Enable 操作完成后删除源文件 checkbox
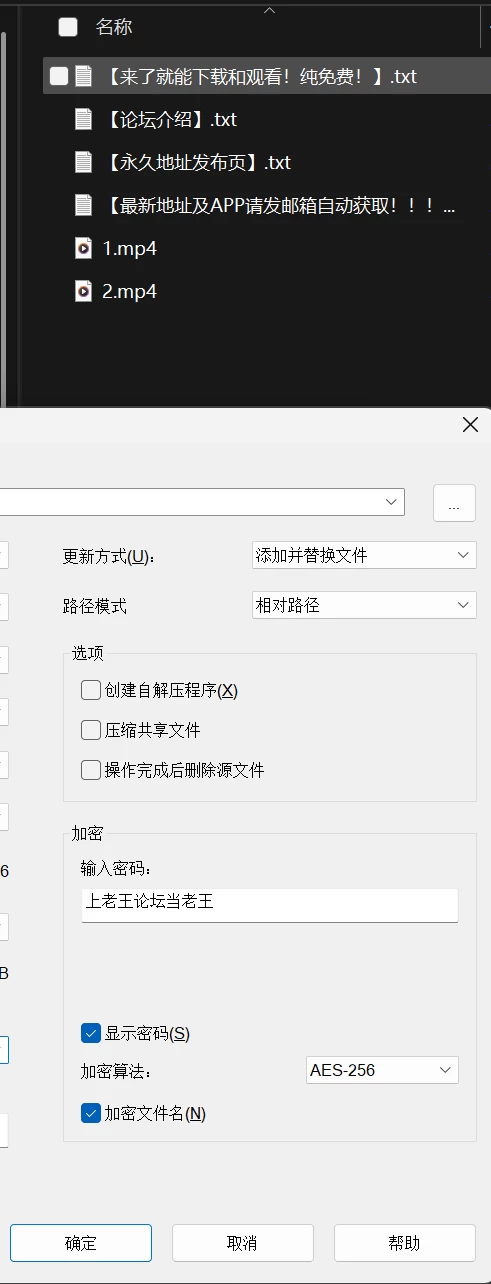This screenshot has height=1284, width=491. (x=91, y=770)
